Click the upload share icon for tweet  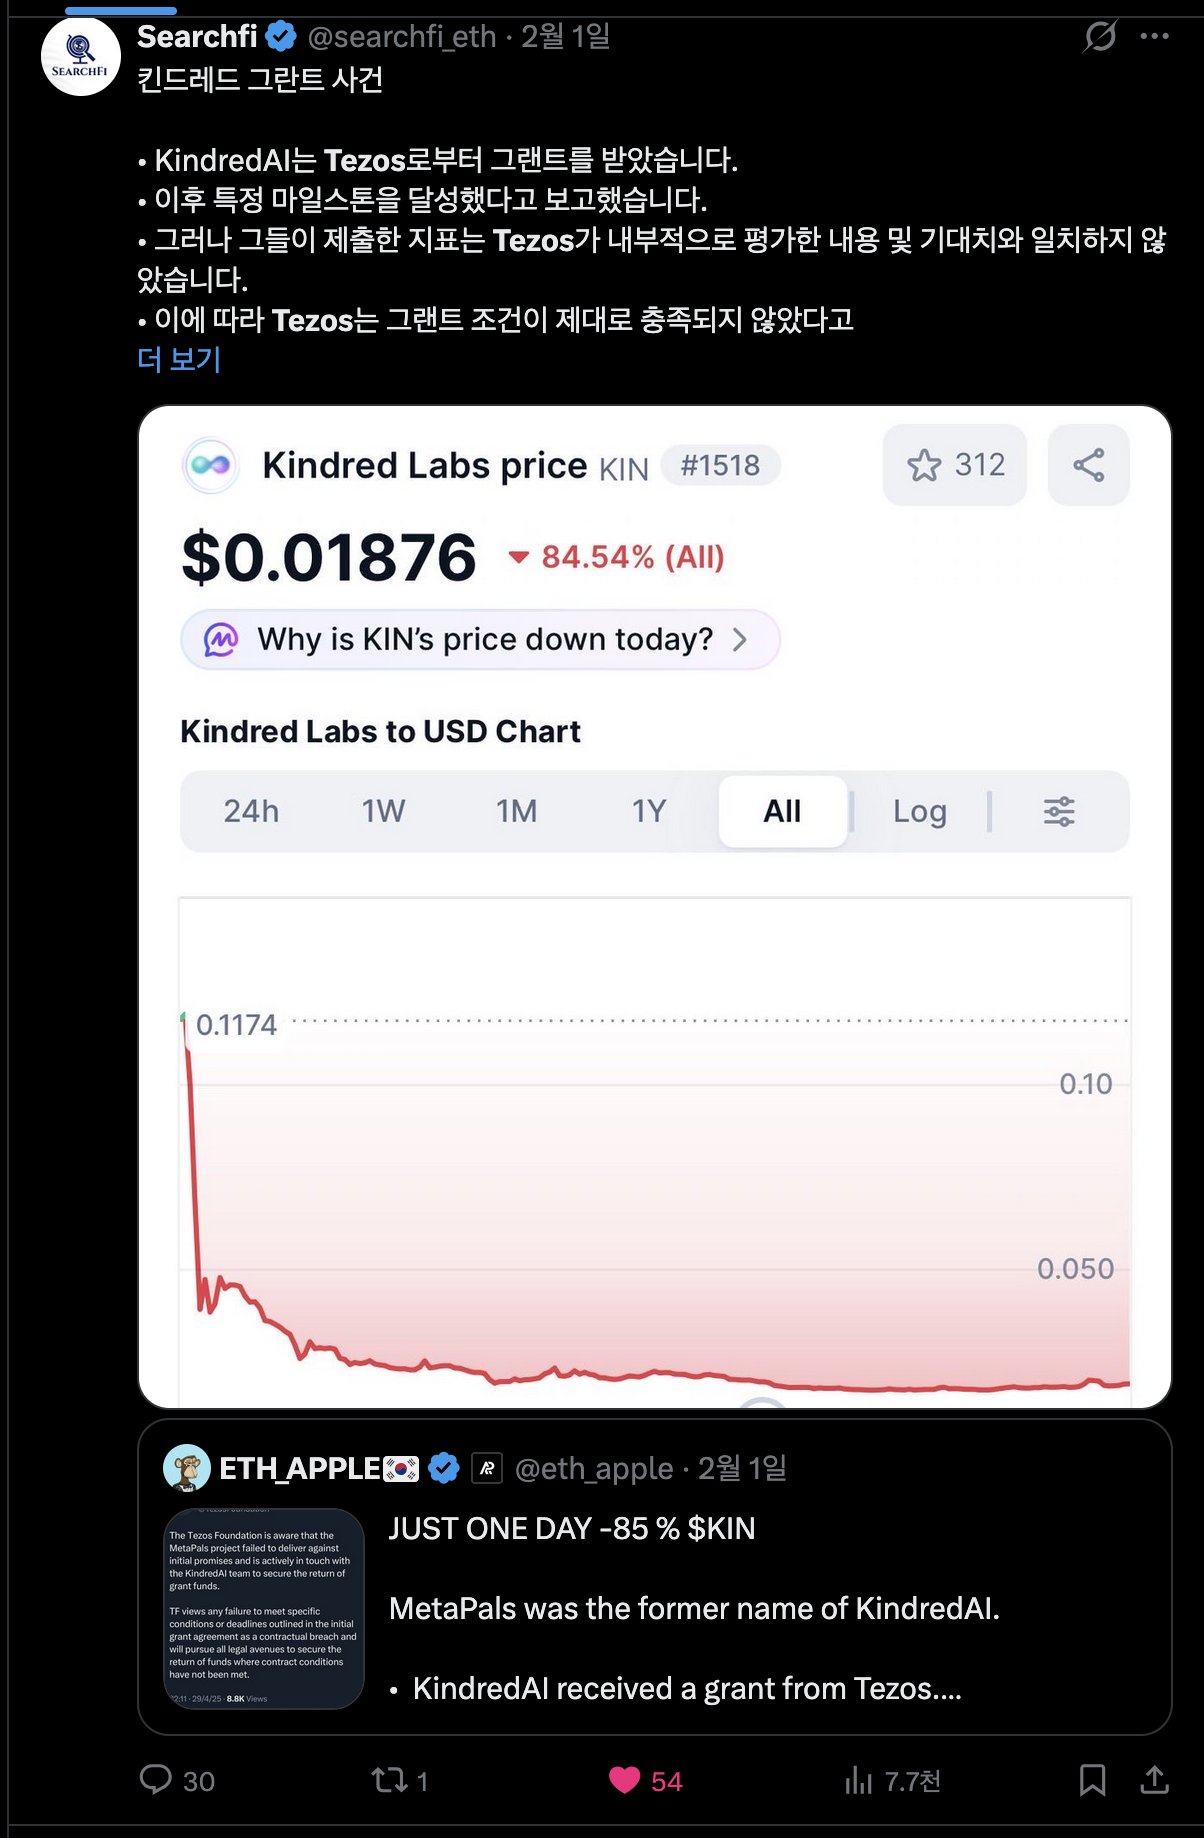(1154, 1780)
